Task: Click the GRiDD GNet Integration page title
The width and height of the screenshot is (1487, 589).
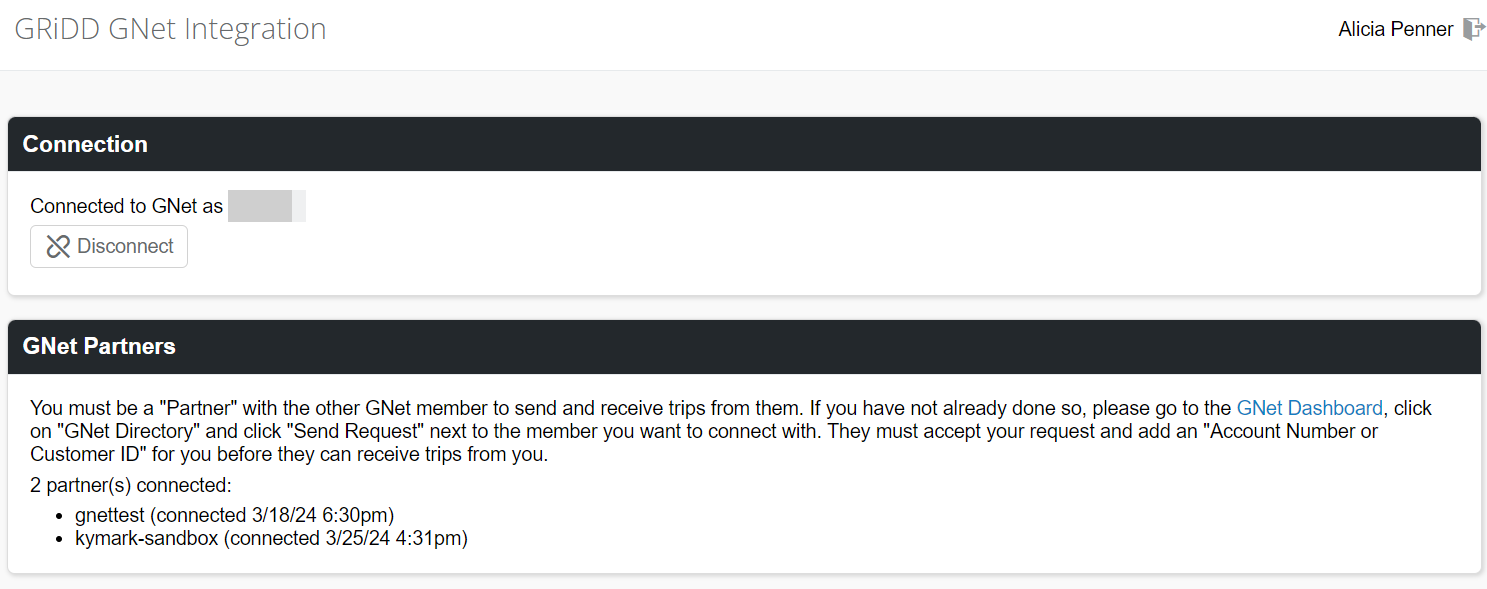Action: (170, 29)
